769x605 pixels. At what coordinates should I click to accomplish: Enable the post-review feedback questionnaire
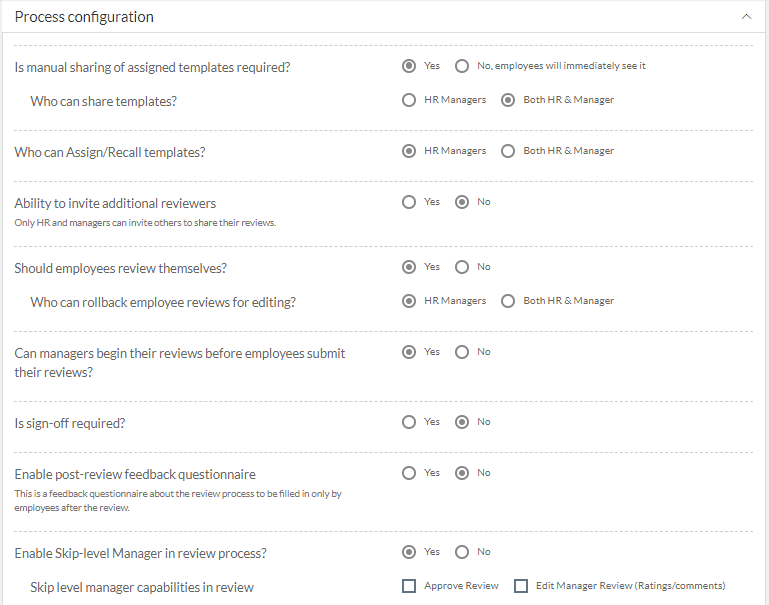(409, 473)
